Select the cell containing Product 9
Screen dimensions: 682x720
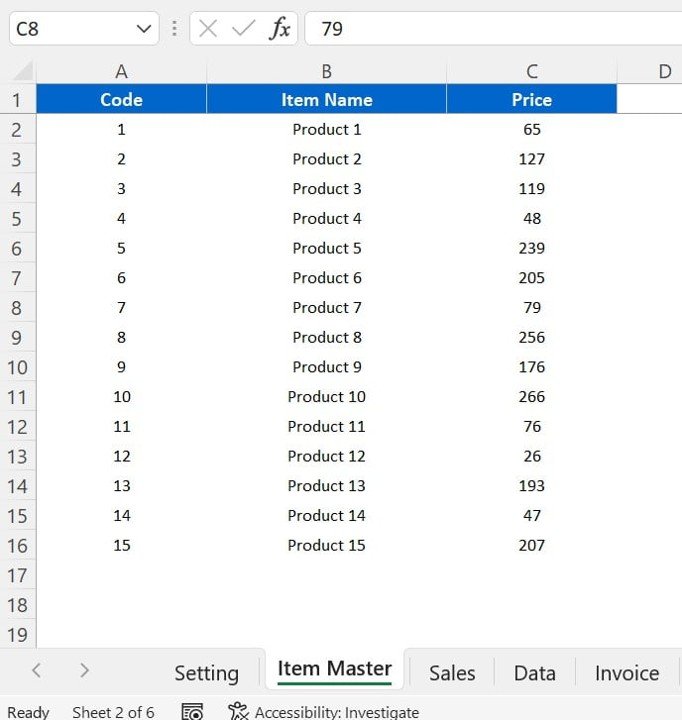[x=327, y=367]
